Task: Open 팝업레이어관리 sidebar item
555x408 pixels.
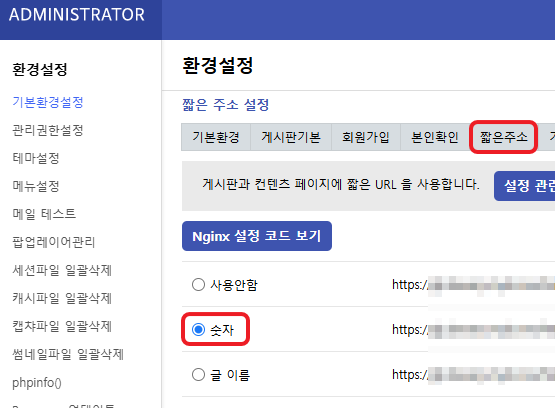Action: [54, 242]
